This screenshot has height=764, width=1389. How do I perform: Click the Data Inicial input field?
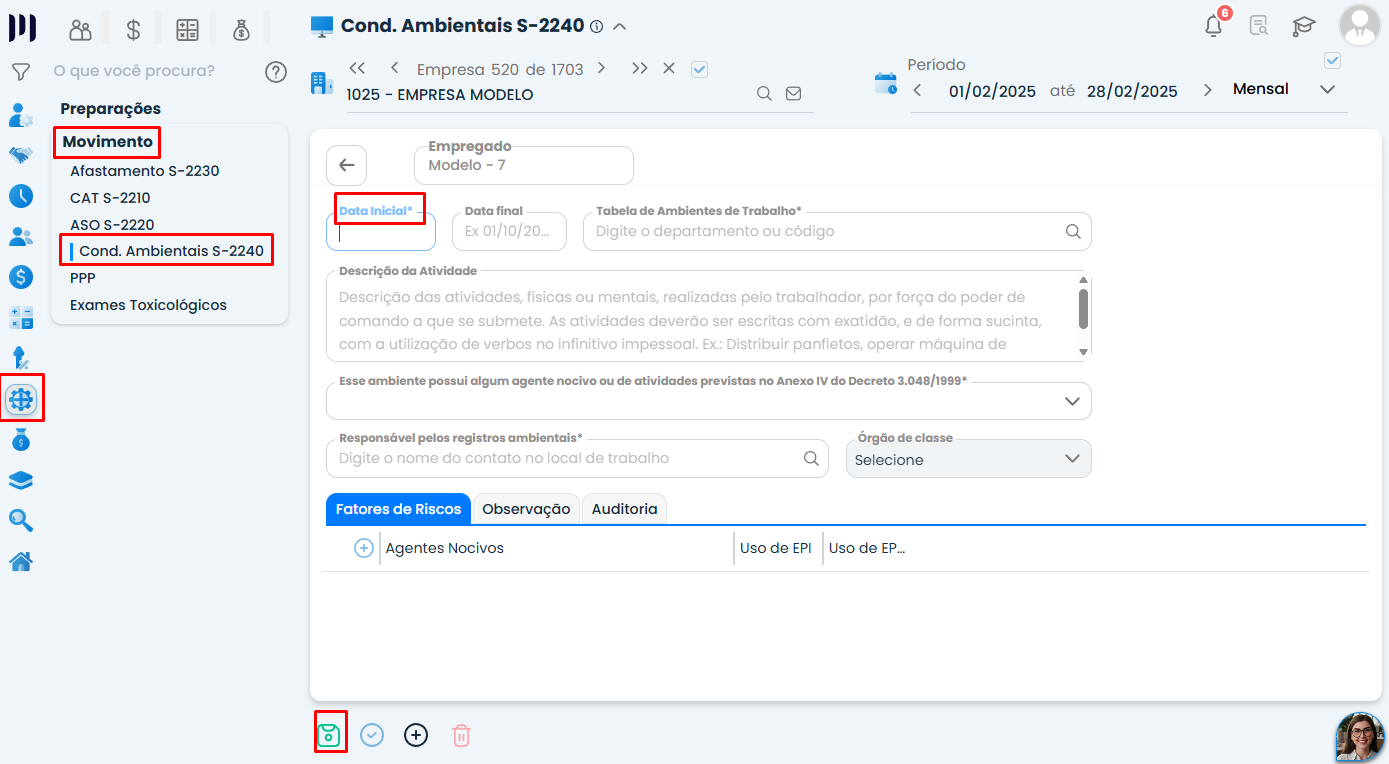click(381, 231)
